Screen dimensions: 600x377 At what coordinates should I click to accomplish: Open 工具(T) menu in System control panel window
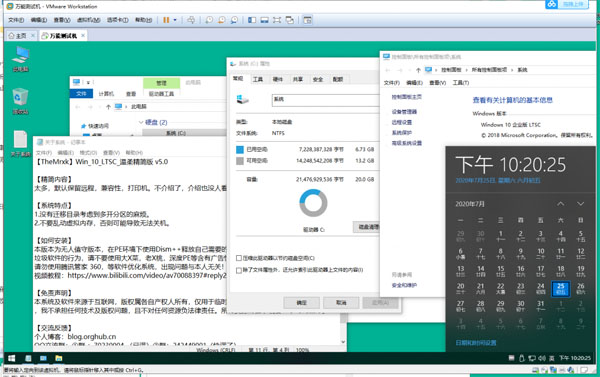click(461, 83)
